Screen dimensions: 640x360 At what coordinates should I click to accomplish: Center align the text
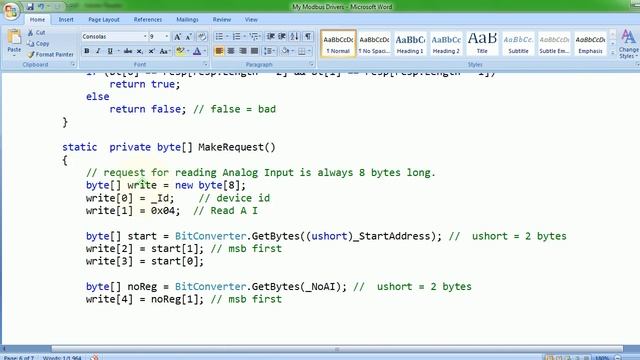pos(231,51)
